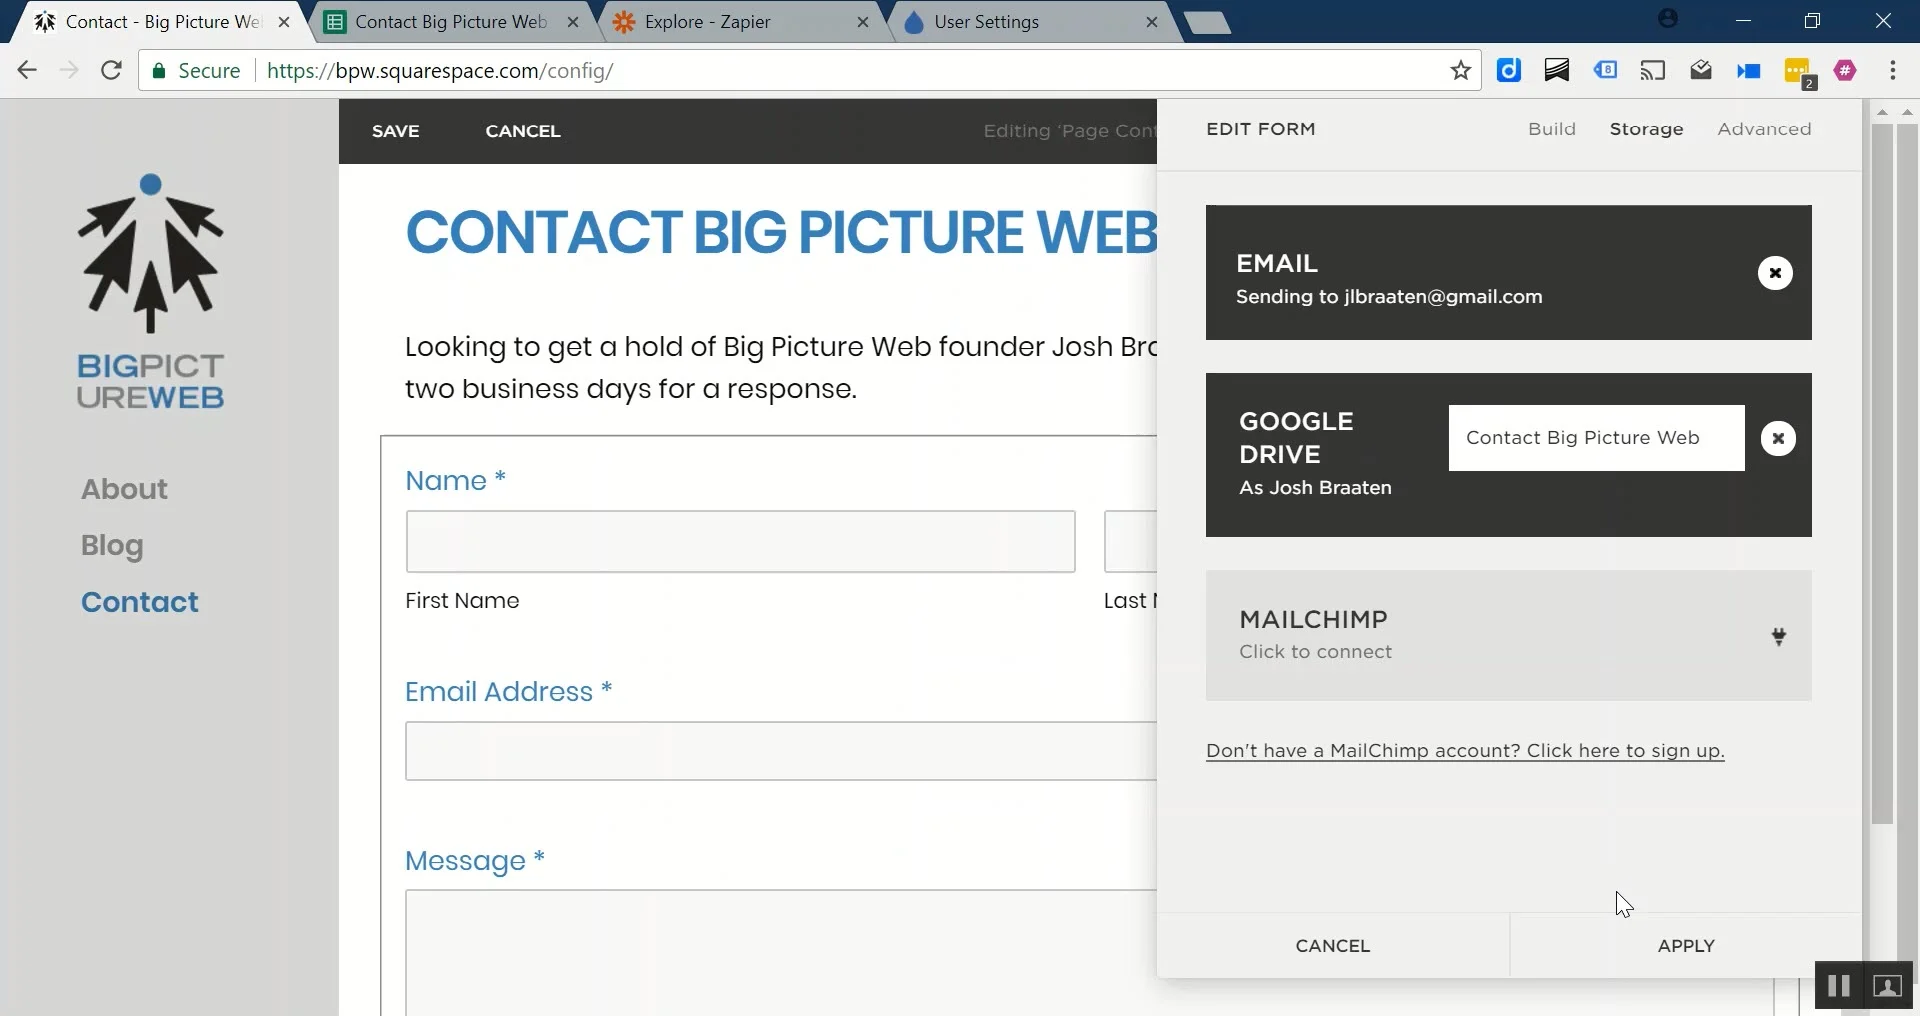Viewport: 1920px width, 1016px height.
Task: Open the About page link
Action: 124,489
